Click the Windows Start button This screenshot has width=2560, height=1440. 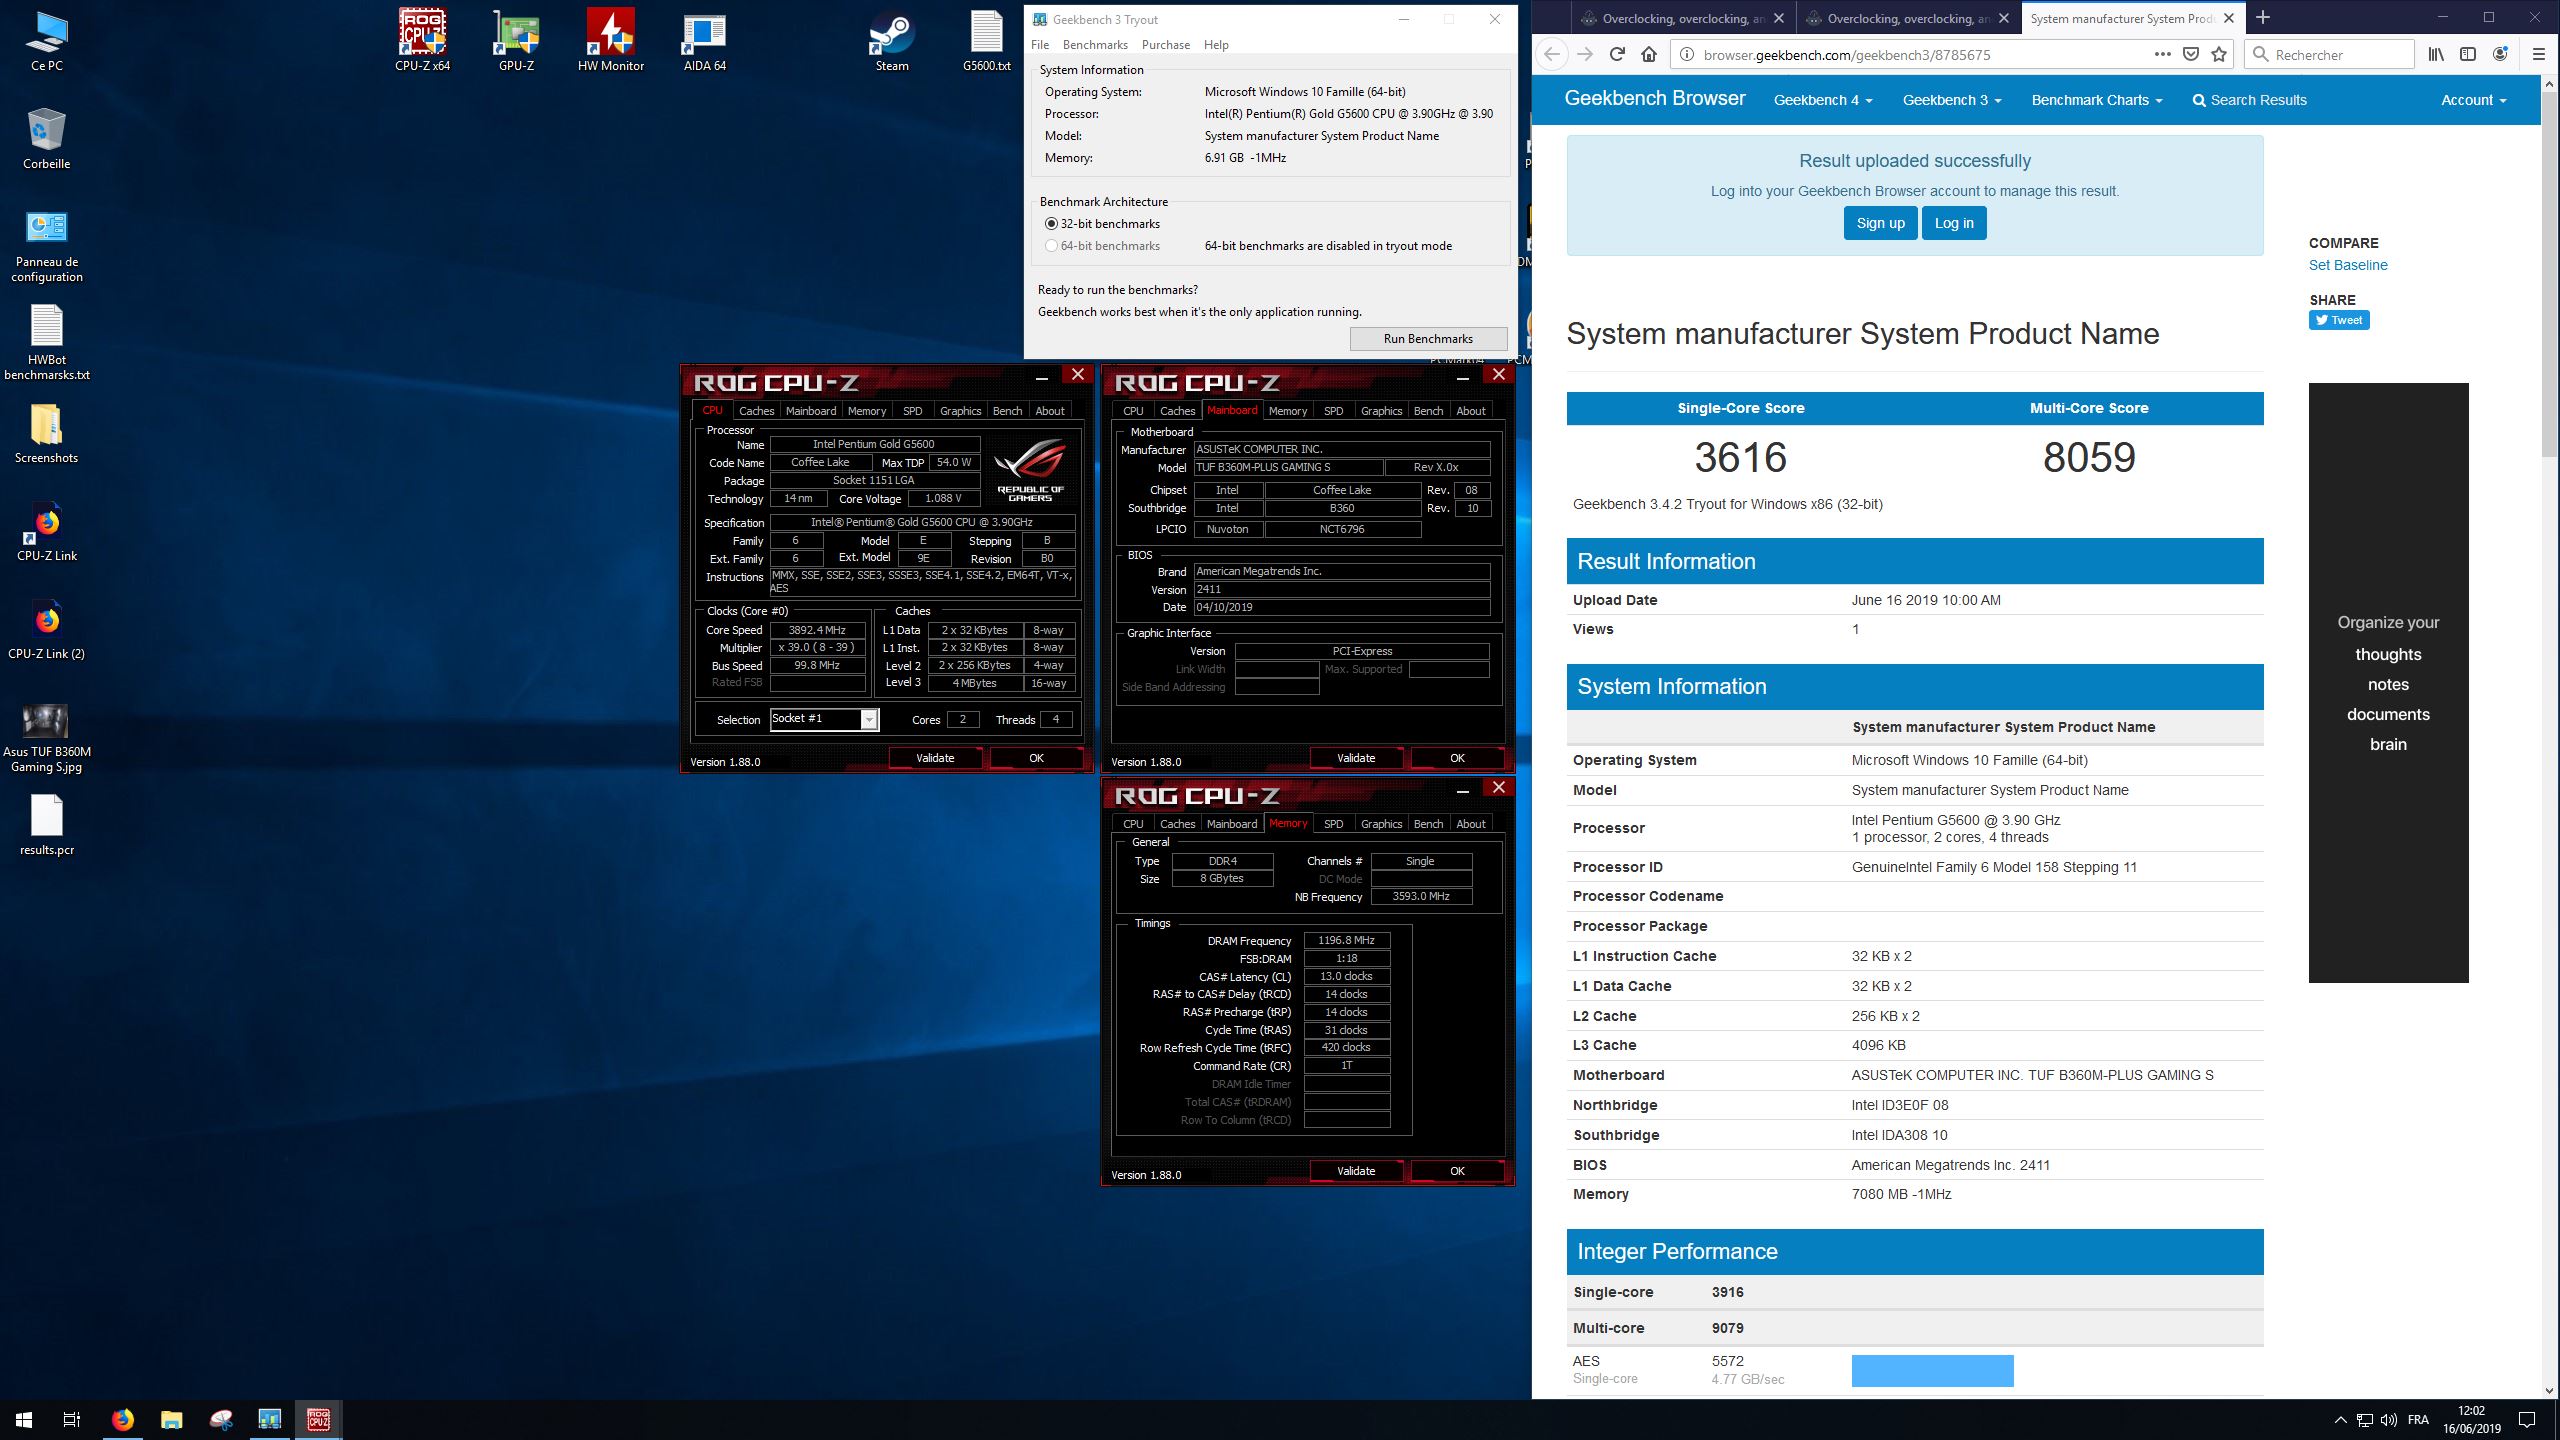[x=24, y=1419]
